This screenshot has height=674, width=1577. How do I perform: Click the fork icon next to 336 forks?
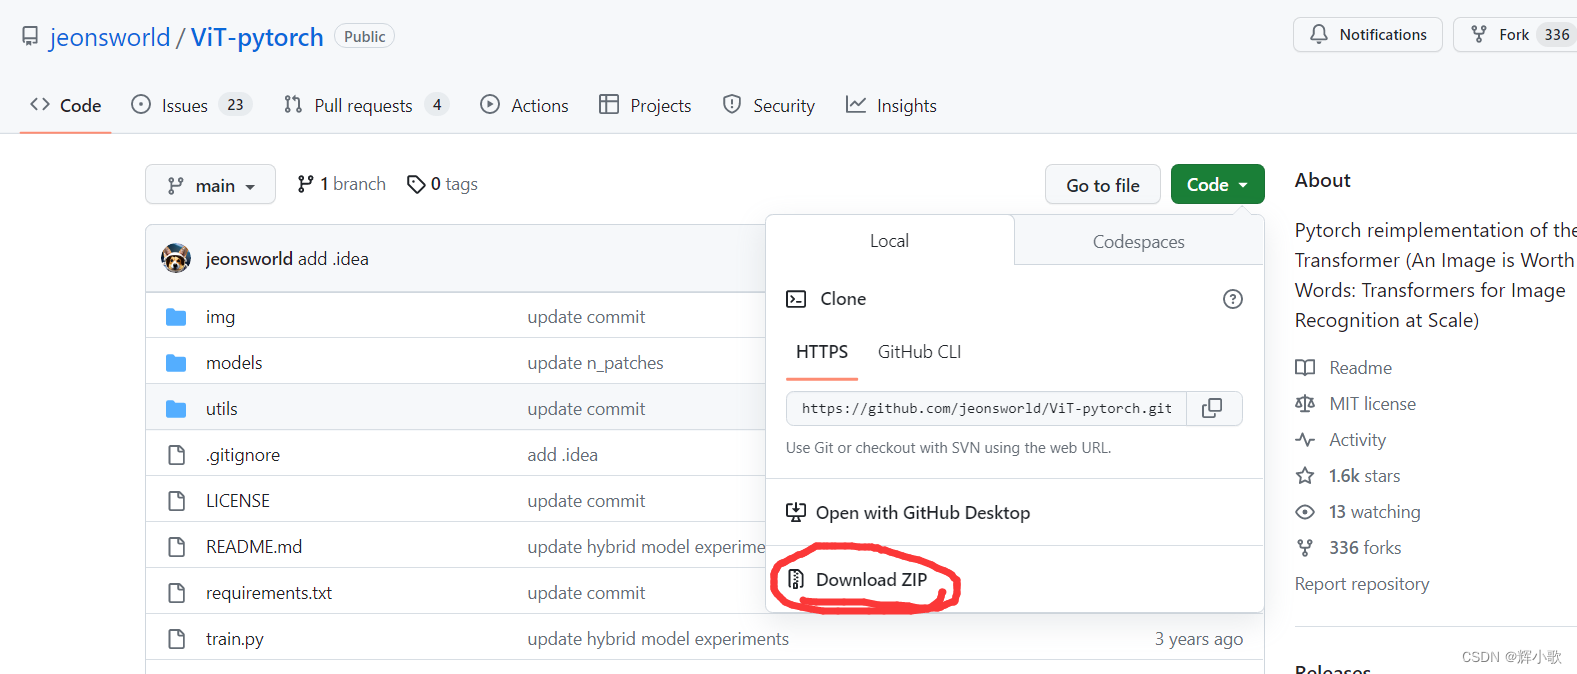pos(1305,548)
